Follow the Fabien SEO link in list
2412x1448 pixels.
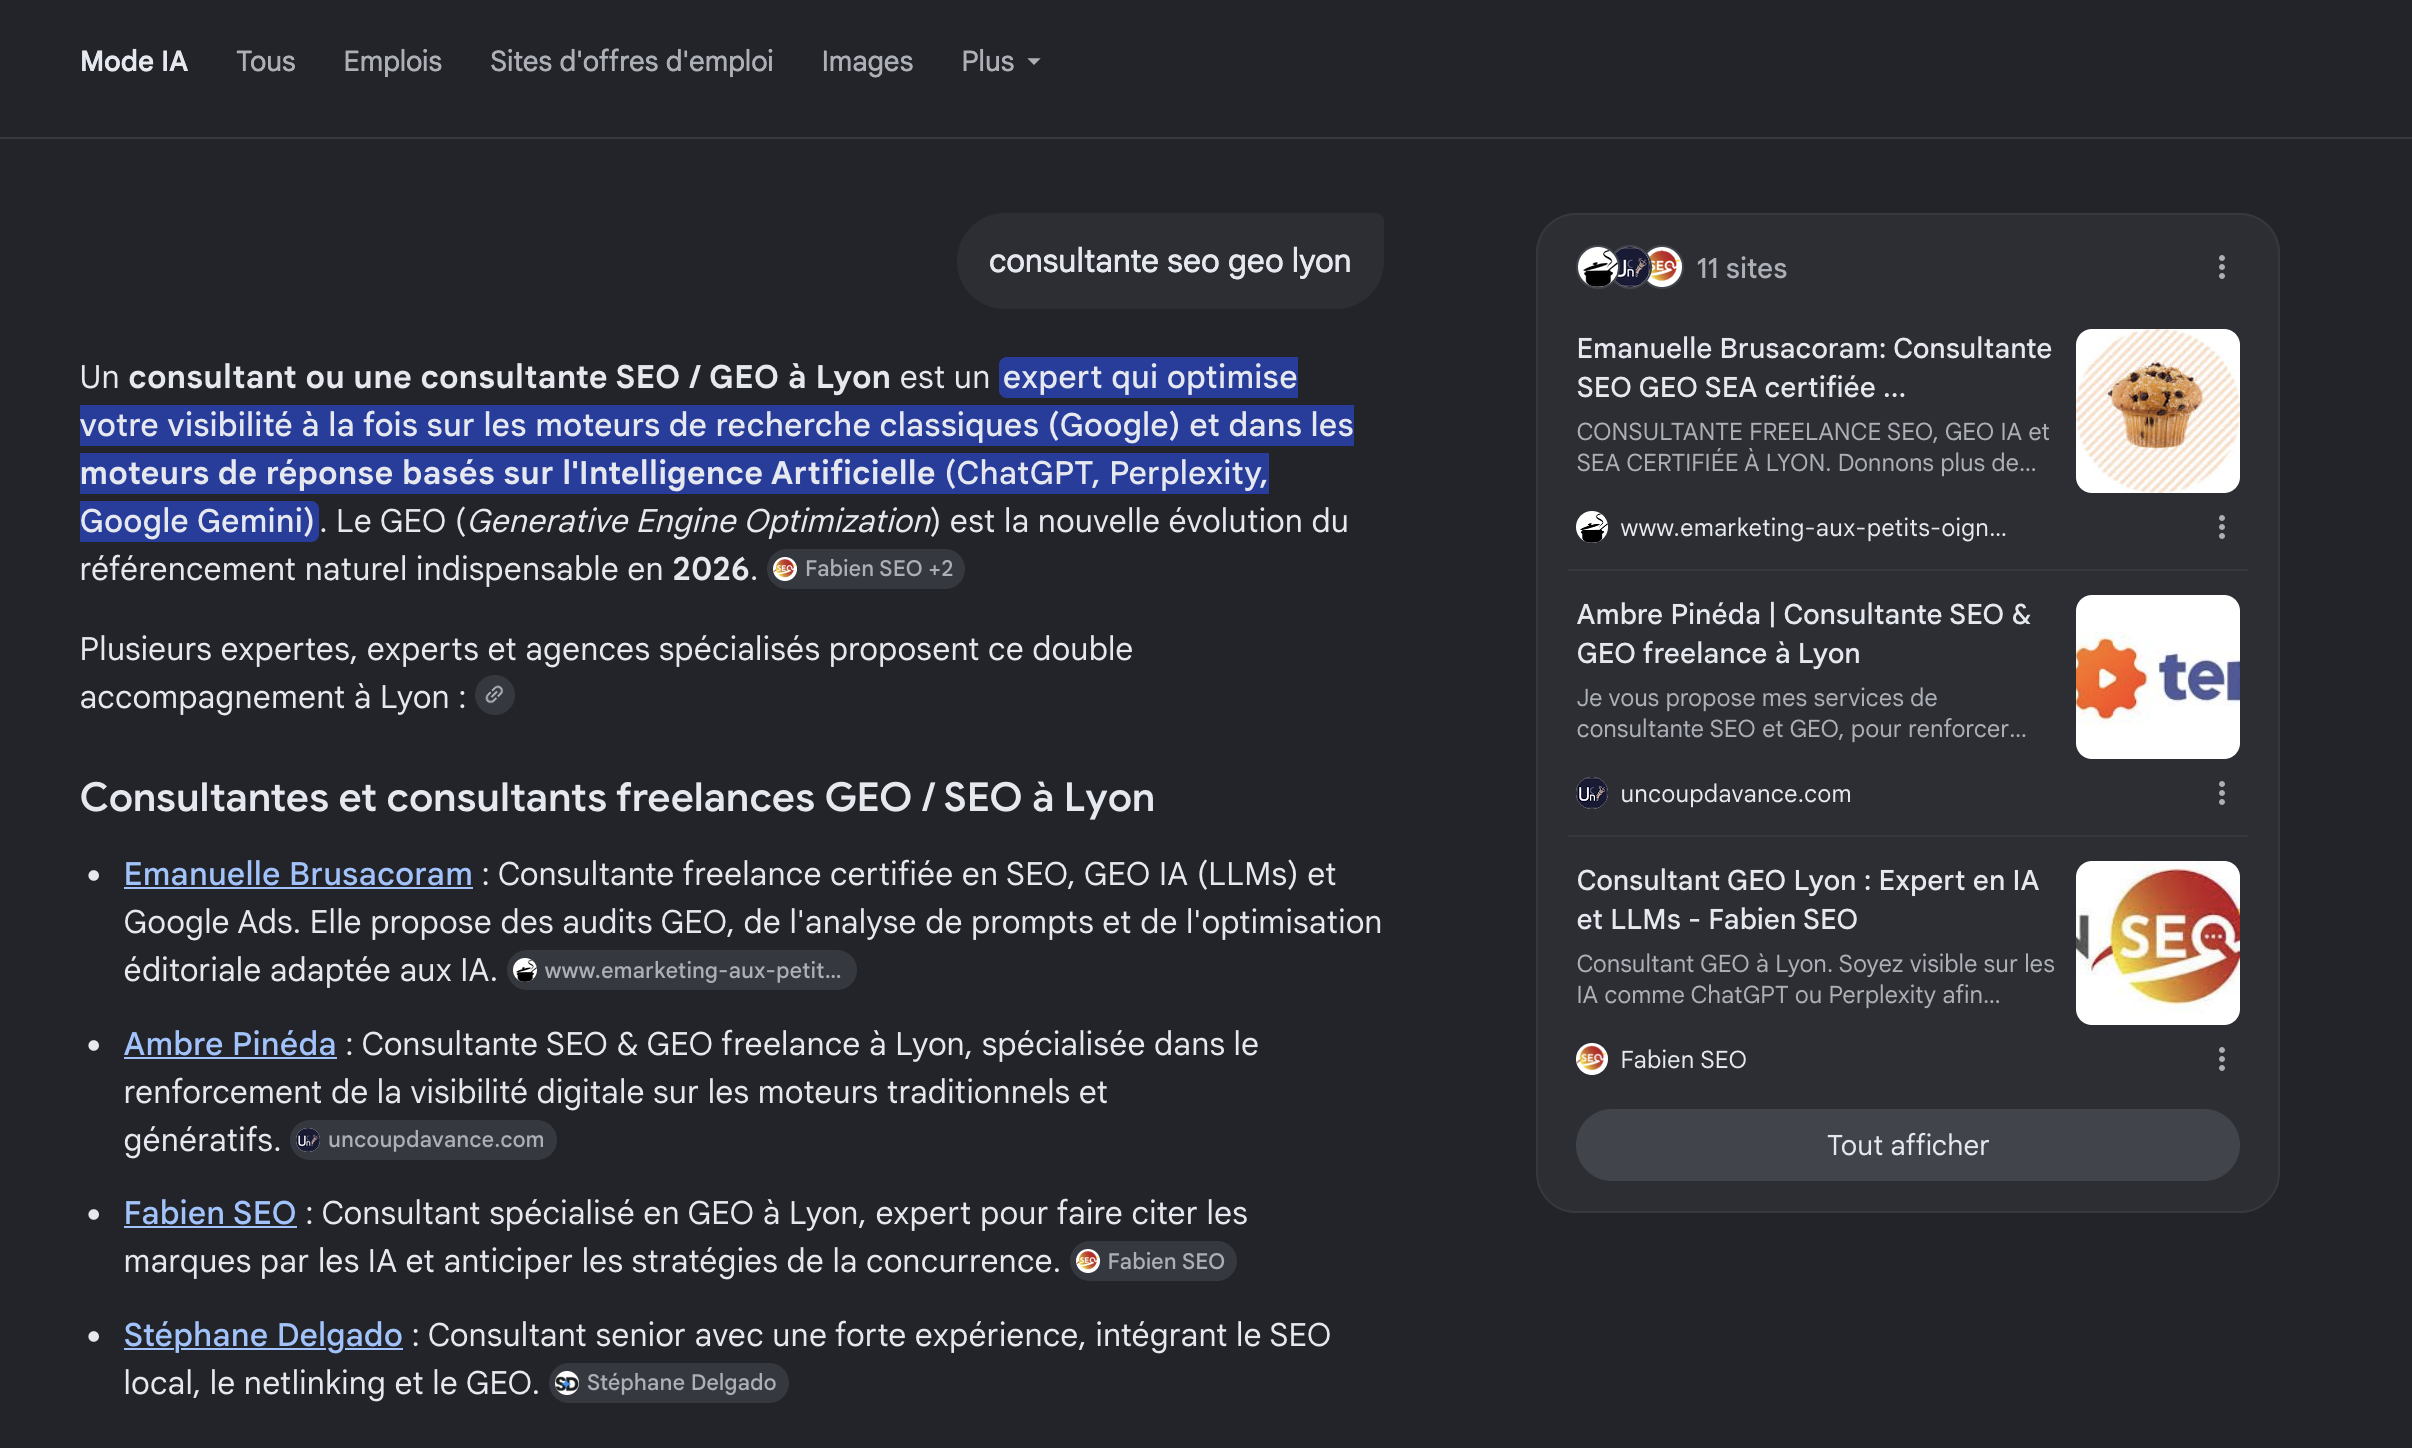point(210,1213)
